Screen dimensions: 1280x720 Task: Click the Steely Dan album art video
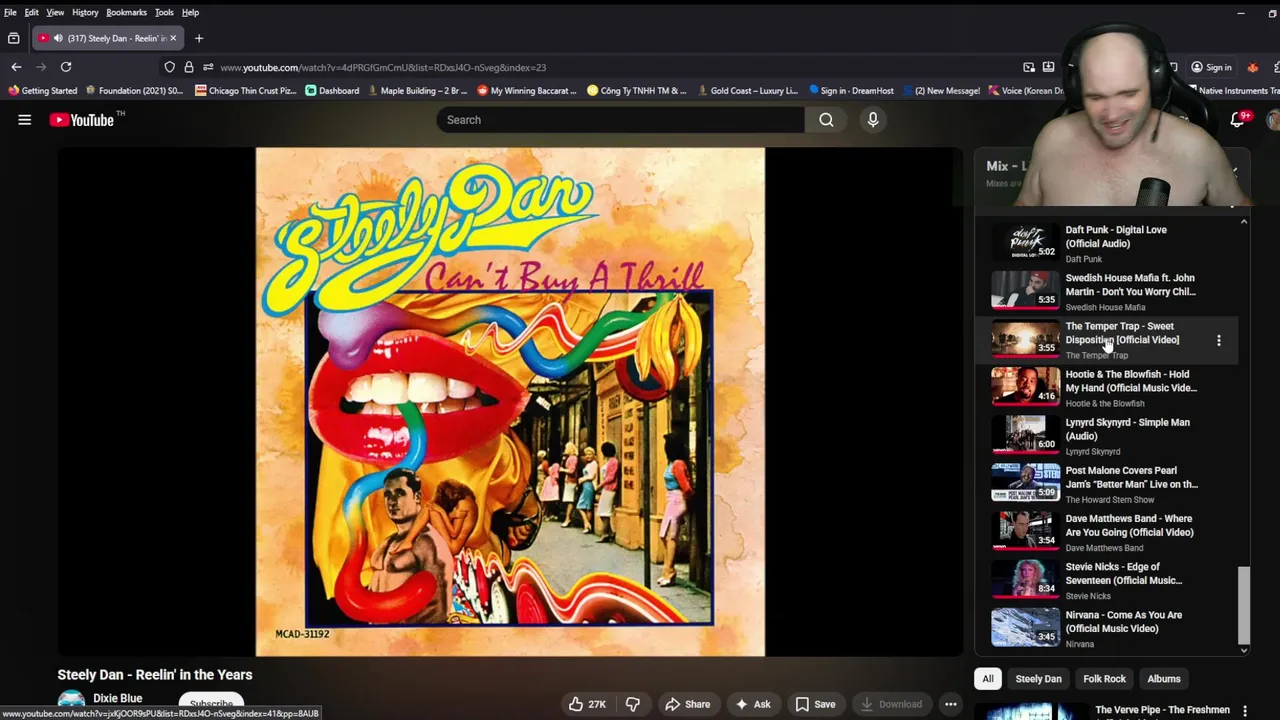[510, 402]
